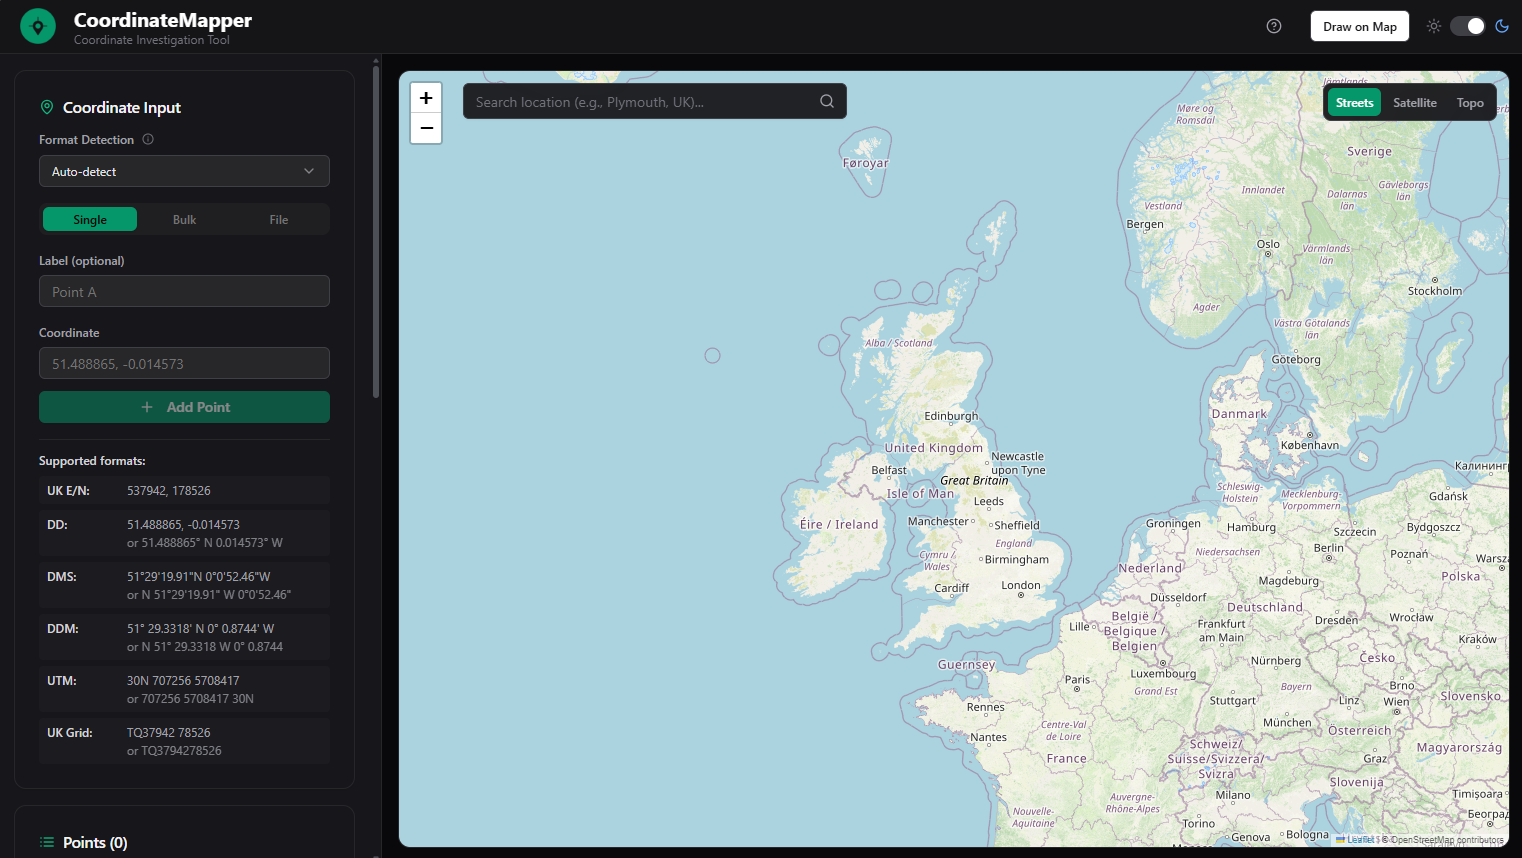
Task: Click the moon icon near theme switch
Action: tap(1501, 25)
